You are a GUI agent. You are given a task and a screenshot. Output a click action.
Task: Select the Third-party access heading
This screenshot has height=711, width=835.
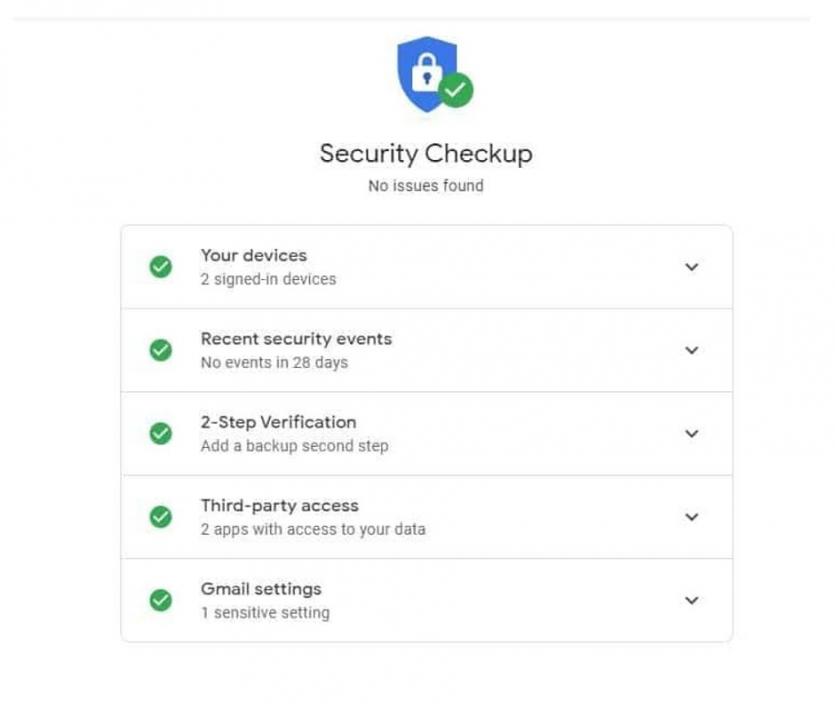click(279, 505)
